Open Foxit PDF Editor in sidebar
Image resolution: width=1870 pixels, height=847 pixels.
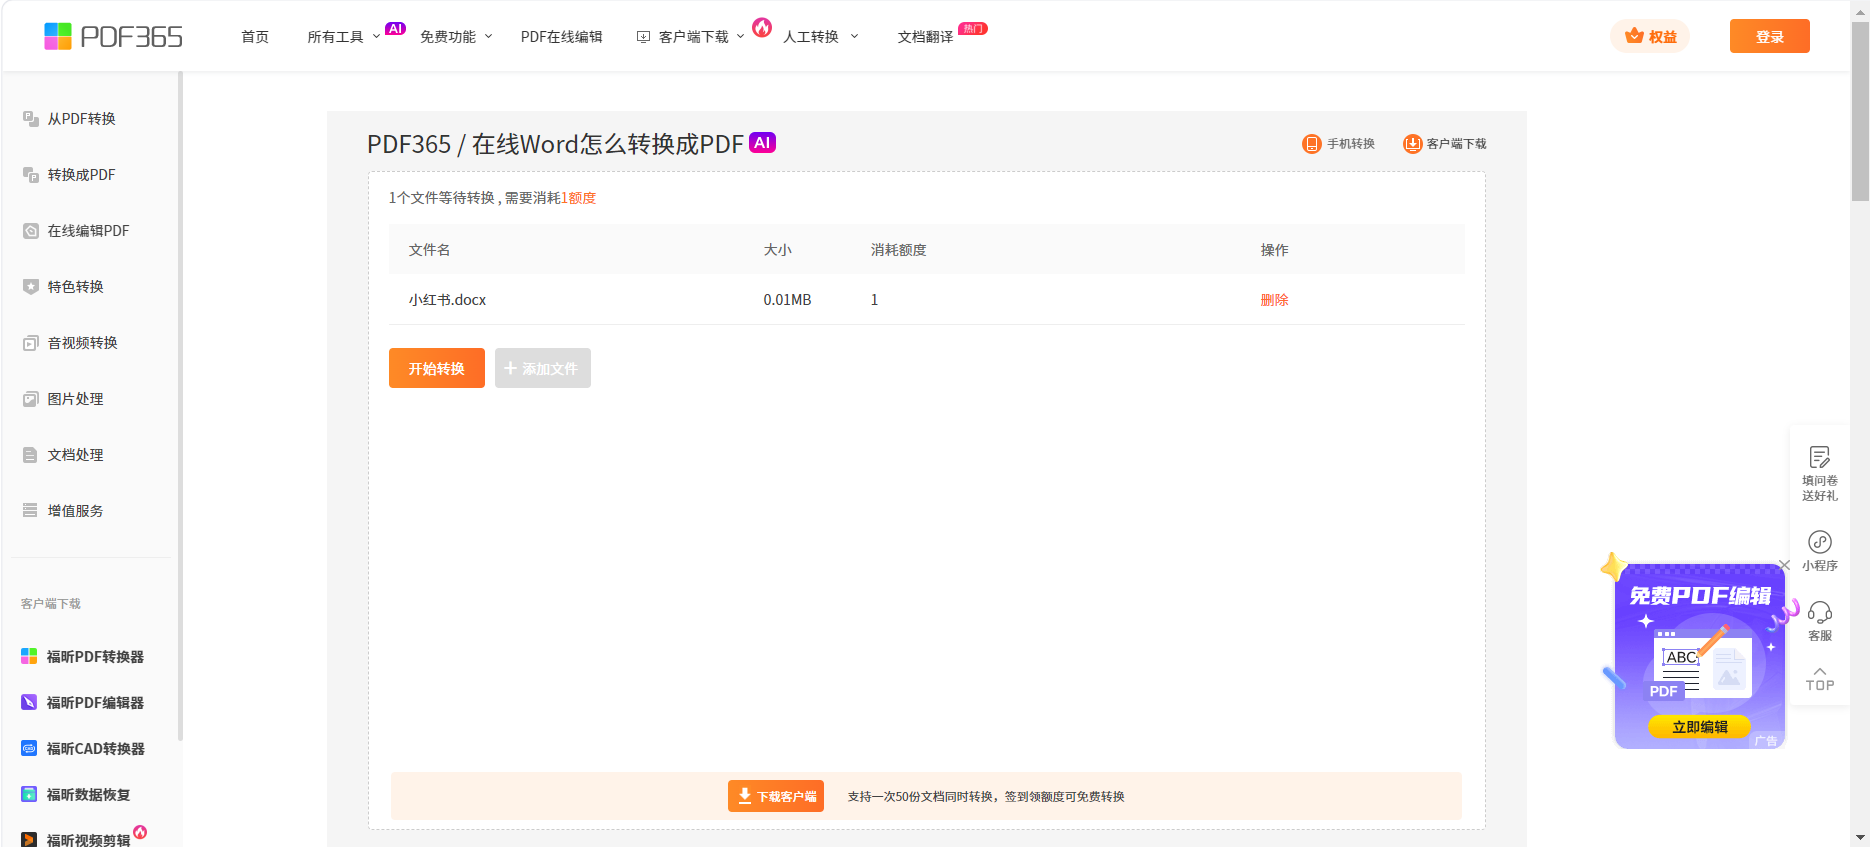(x=95, y=703)
